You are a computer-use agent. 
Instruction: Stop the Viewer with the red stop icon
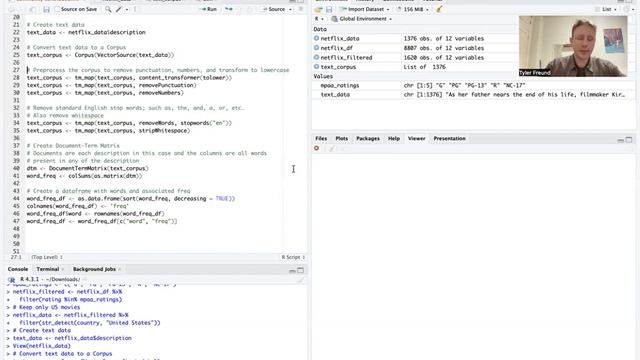pyautogui.click(x=317, y=148)
